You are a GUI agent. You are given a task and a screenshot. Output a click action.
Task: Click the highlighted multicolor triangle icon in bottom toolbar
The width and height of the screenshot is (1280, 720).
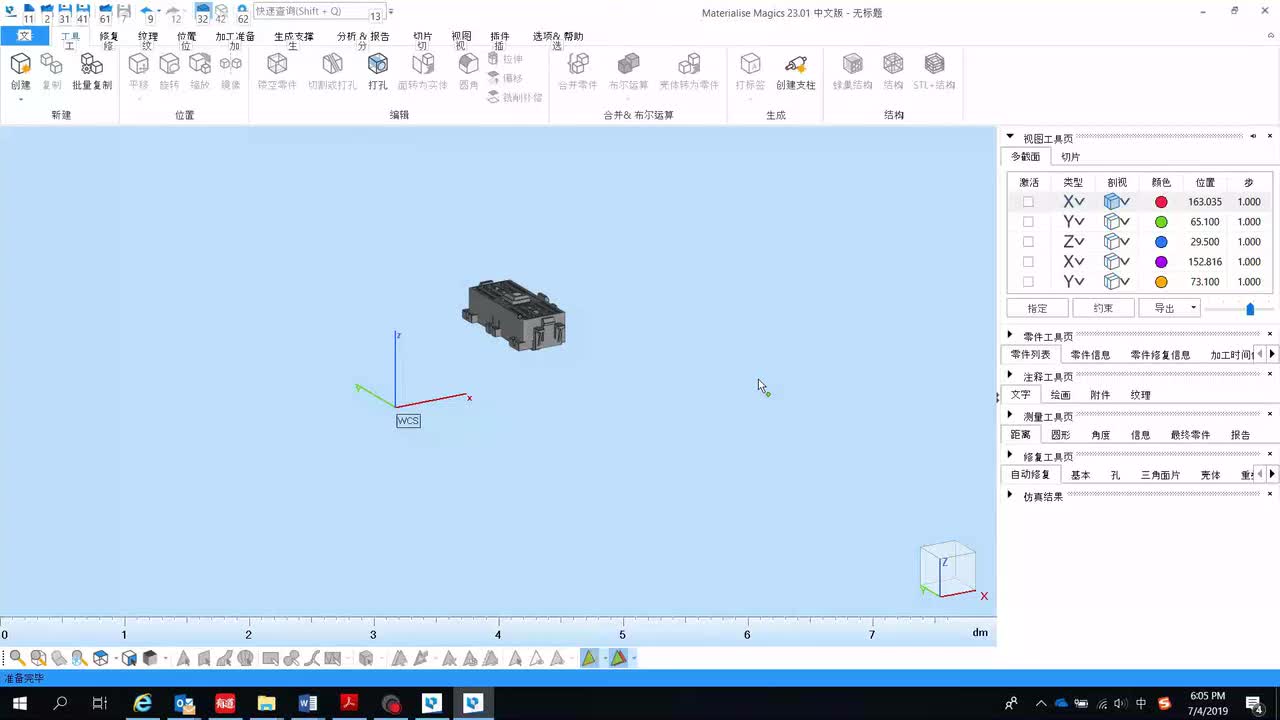(619, 658)
